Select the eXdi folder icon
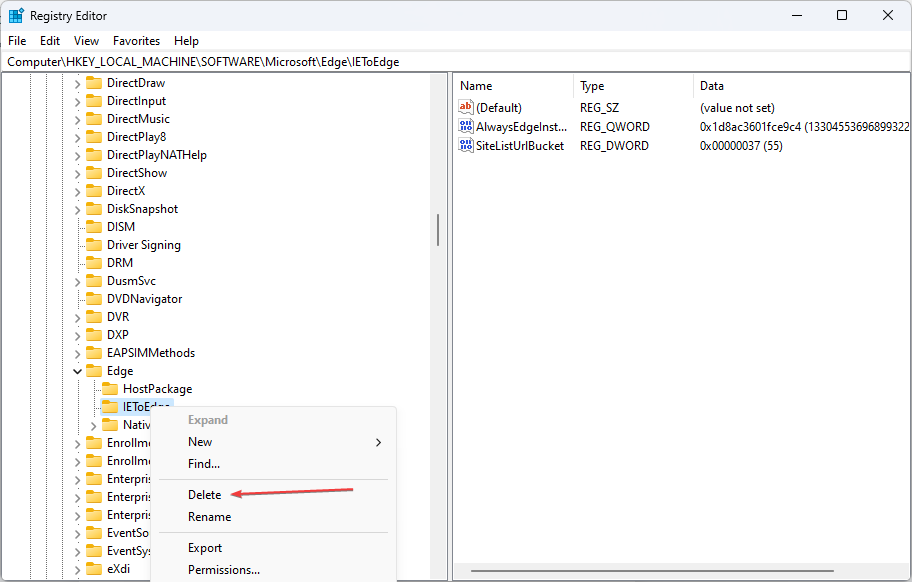 coord(94,569)
